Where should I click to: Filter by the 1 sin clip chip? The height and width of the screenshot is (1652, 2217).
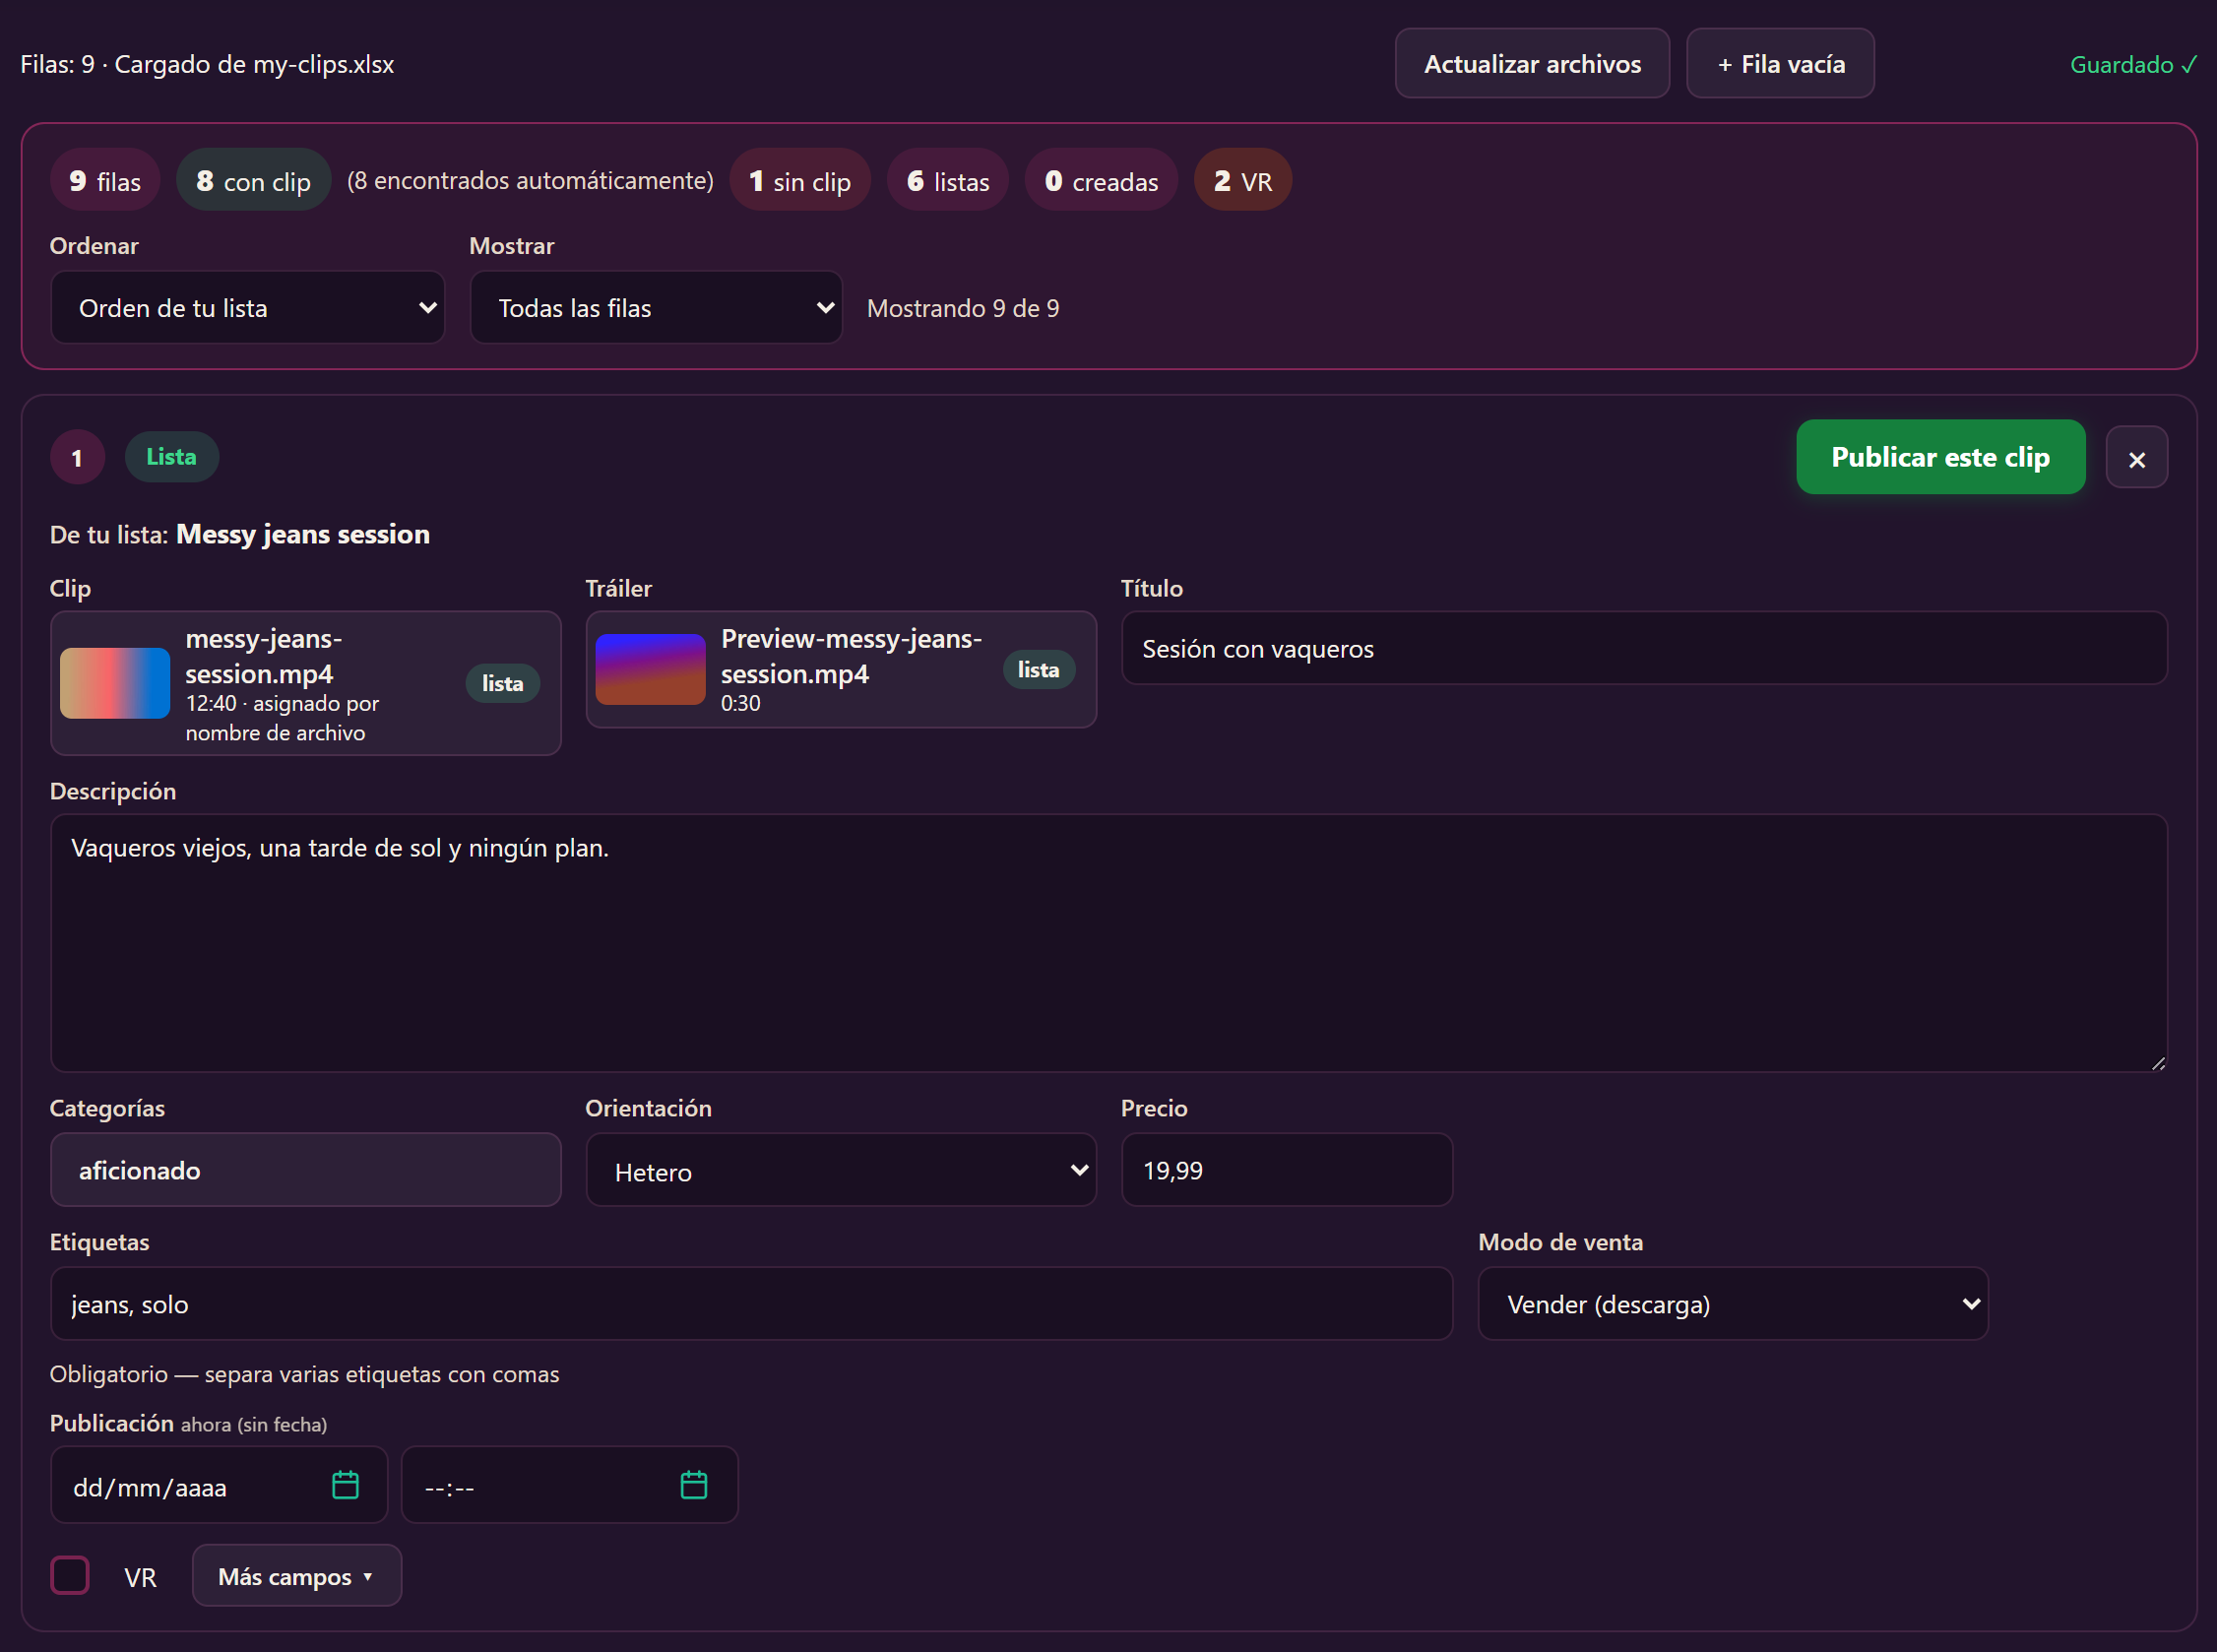coord(799,181)
